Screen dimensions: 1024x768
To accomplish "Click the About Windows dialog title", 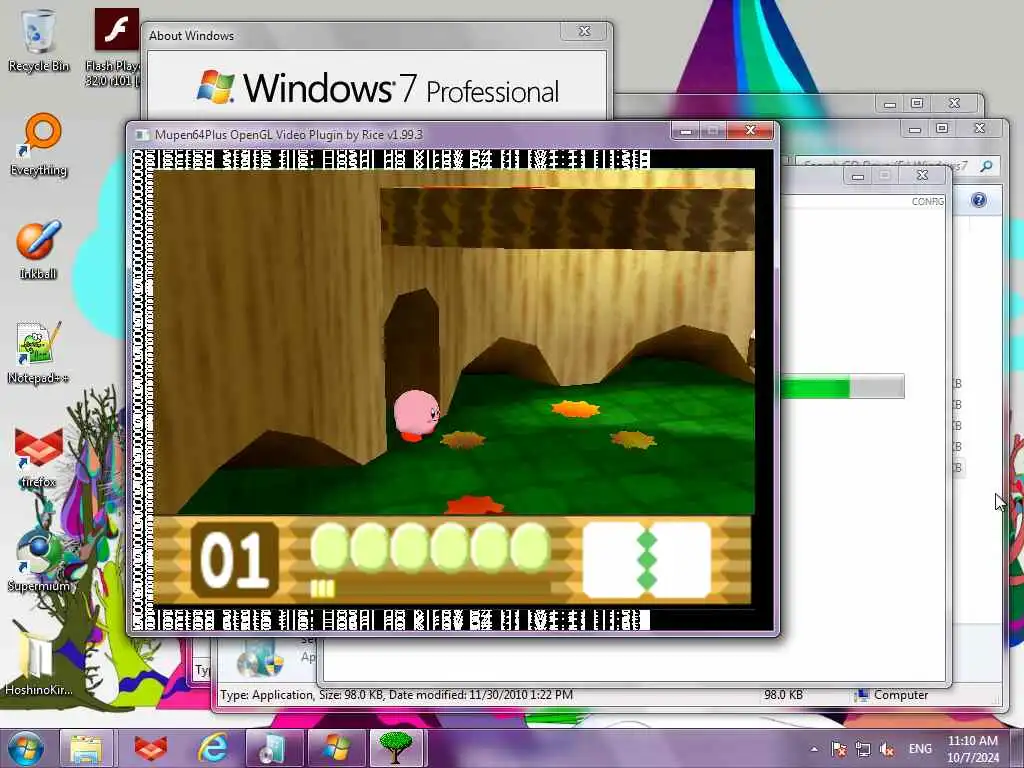I will point(191,36).
